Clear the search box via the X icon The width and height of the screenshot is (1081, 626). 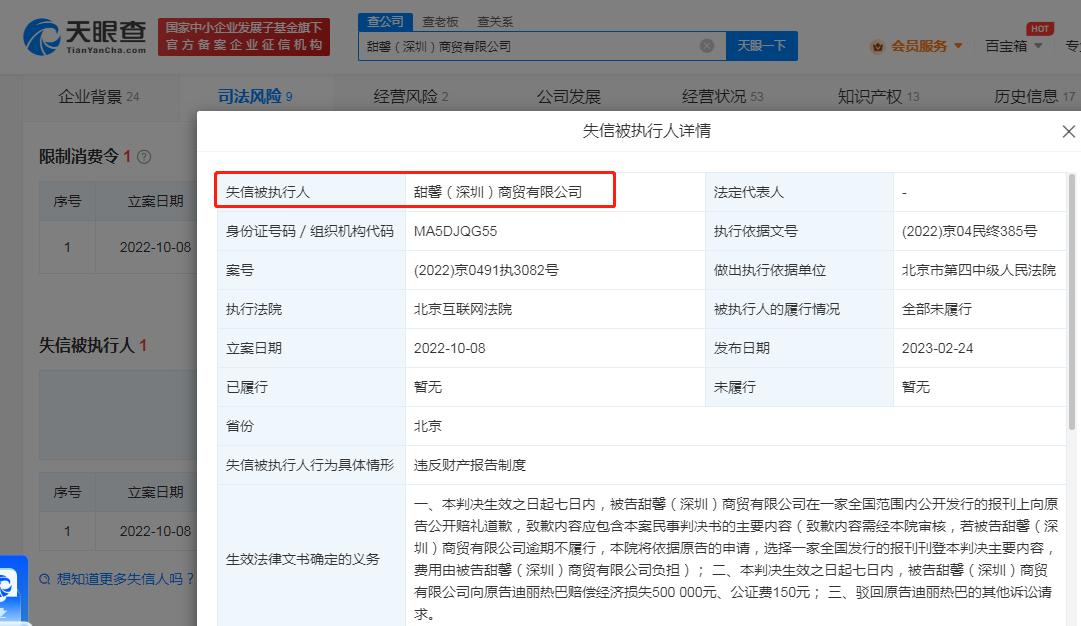pos(707,45)
